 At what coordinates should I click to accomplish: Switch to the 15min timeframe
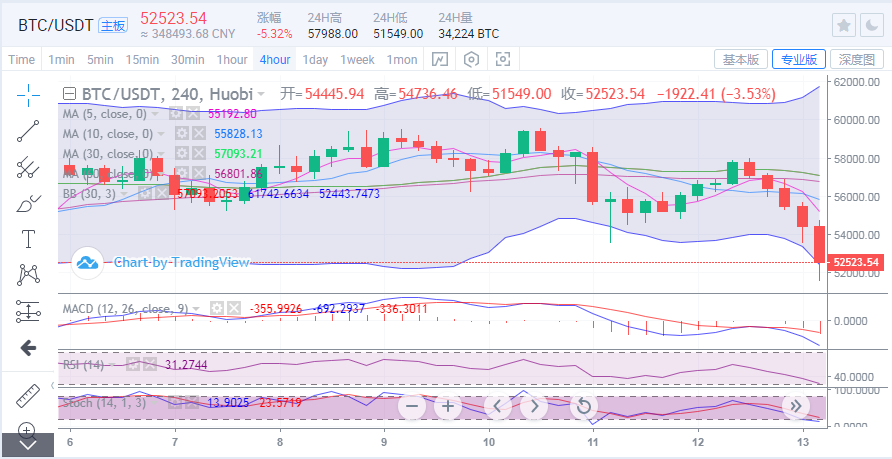142,60
